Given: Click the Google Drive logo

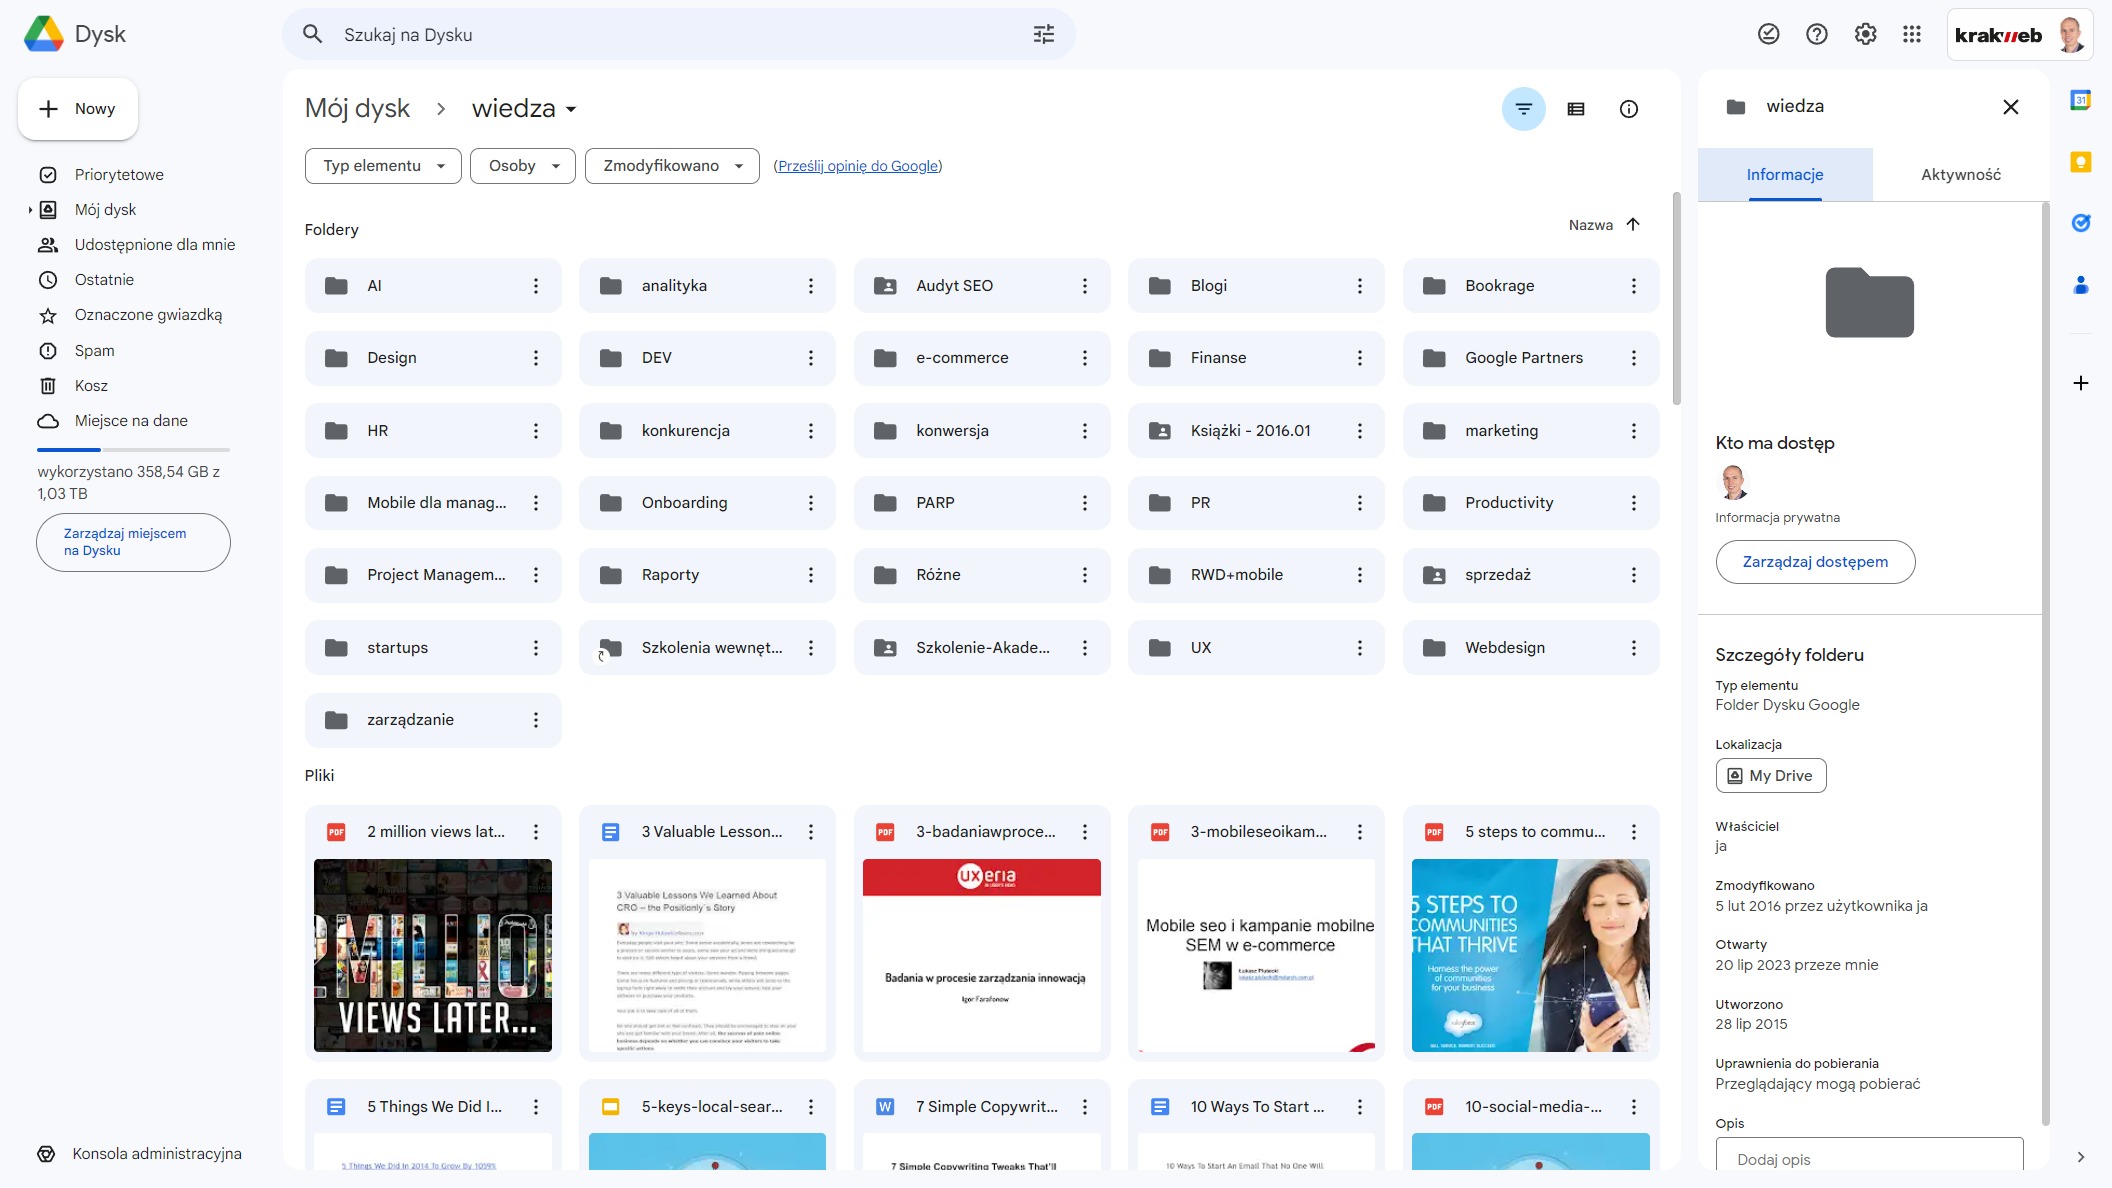Looking at the screenshot, I should pyautogui.click(x=44, y=34).
